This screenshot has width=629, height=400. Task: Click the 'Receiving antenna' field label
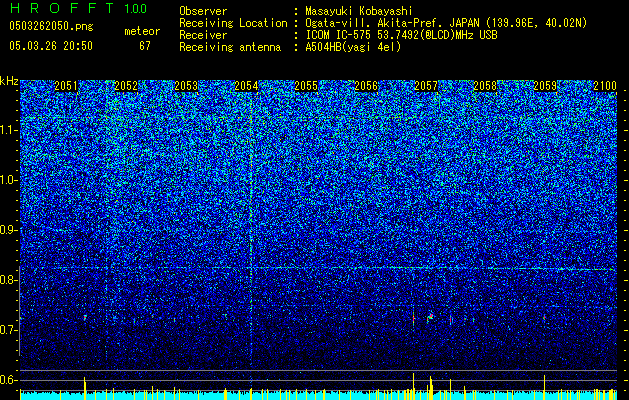click(230, 47)
